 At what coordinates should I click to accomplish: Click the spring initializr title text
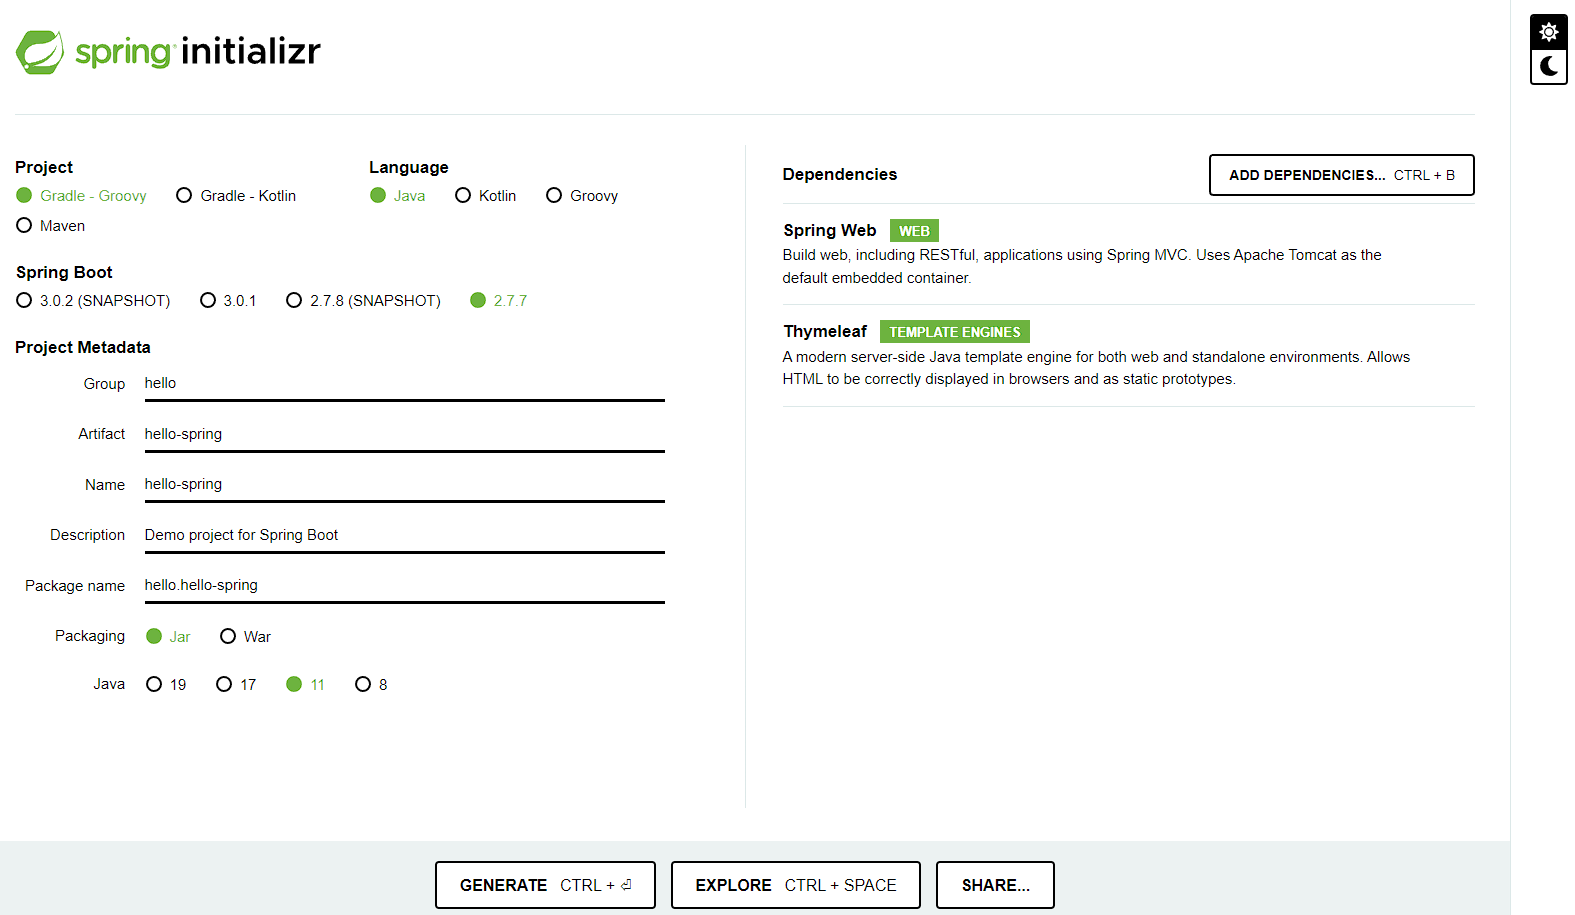pyautogui.click(x=198, y=51)
